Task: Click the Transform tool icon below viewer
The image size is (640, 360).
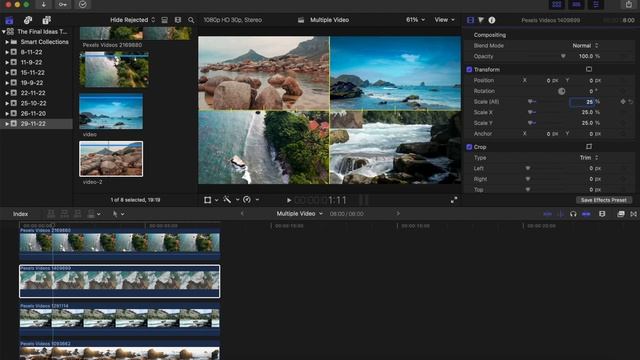Action: click(x=208, y=200)
